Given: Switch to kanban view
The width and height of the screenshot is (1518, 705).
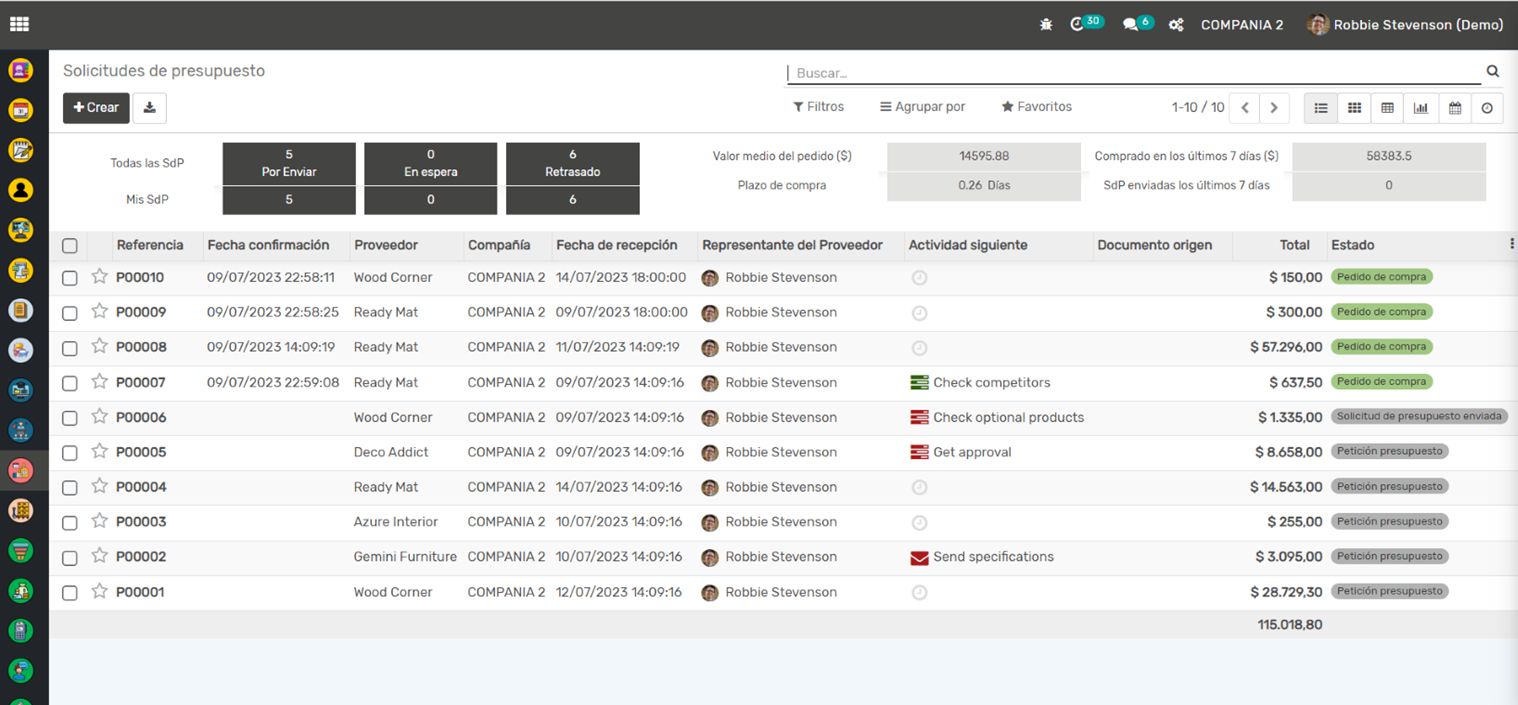Looking at the screenshot, I should pyautogui.click(x=1354, y=108).
